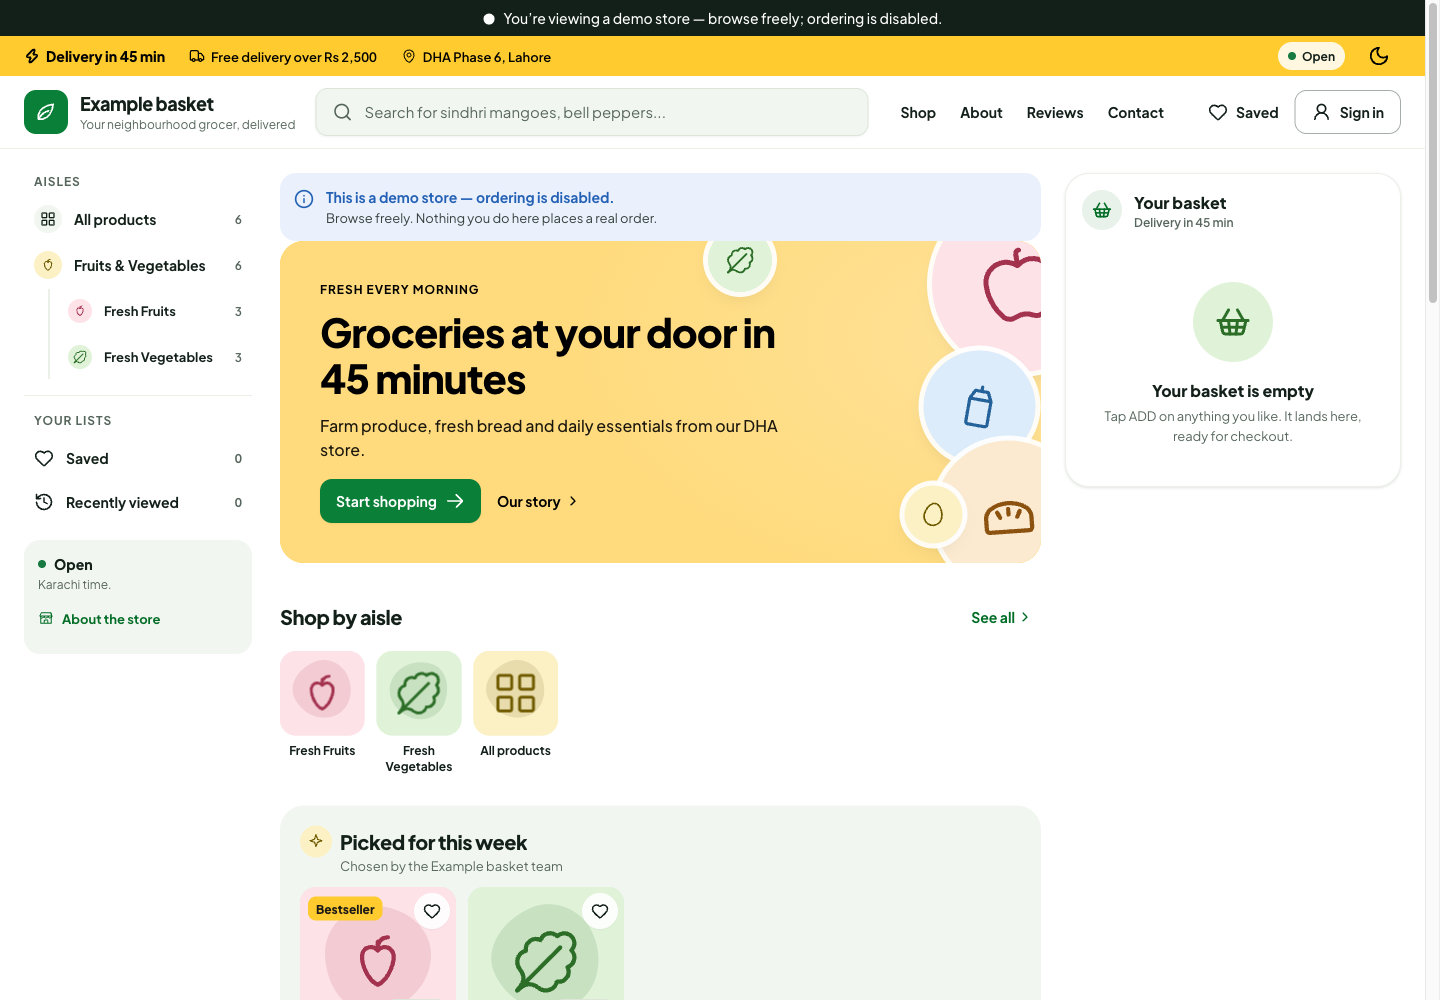Click See all aisles link
This screenshot has width=1440, height=1000.
[x=1000, y=618]
